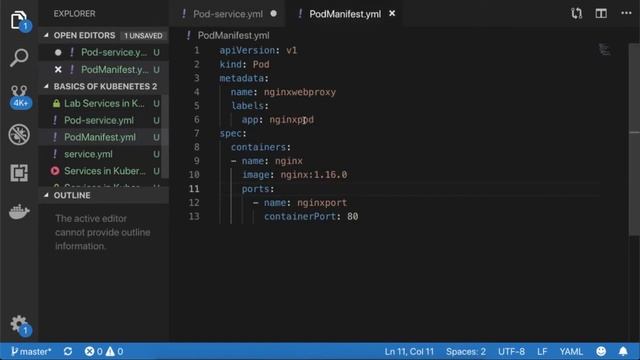The image size is (640, 360).
Task: Click the open changes compare icon
Action: [576, 13]
